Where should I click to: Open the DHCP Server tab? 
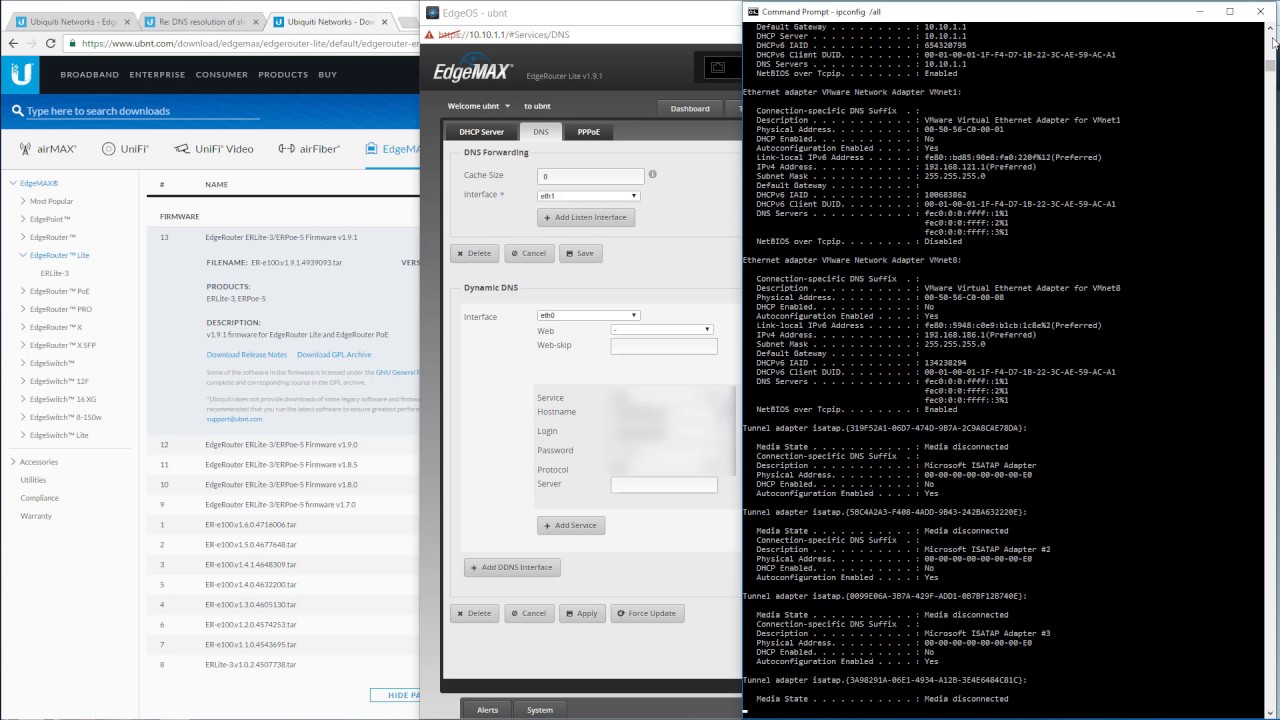481,132
